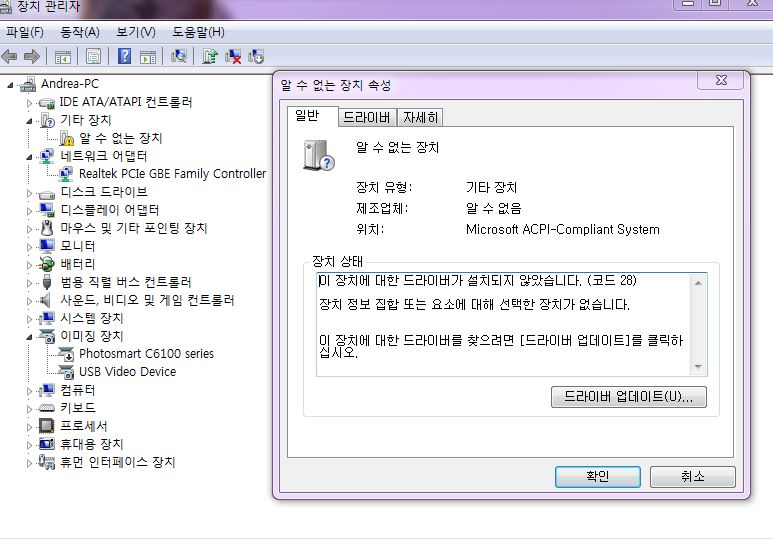Select the 알 수 없는 장치 warning icon
This screenshot has height=540, width=773.
pos(67,138)
